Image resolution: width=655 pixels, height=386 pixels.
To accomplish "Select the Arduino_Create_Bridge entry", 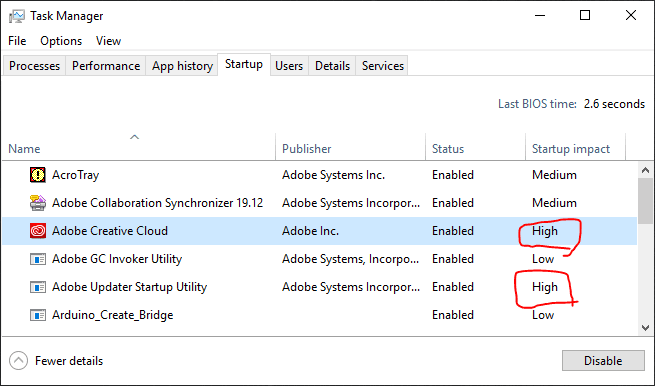I will (112, 315).
